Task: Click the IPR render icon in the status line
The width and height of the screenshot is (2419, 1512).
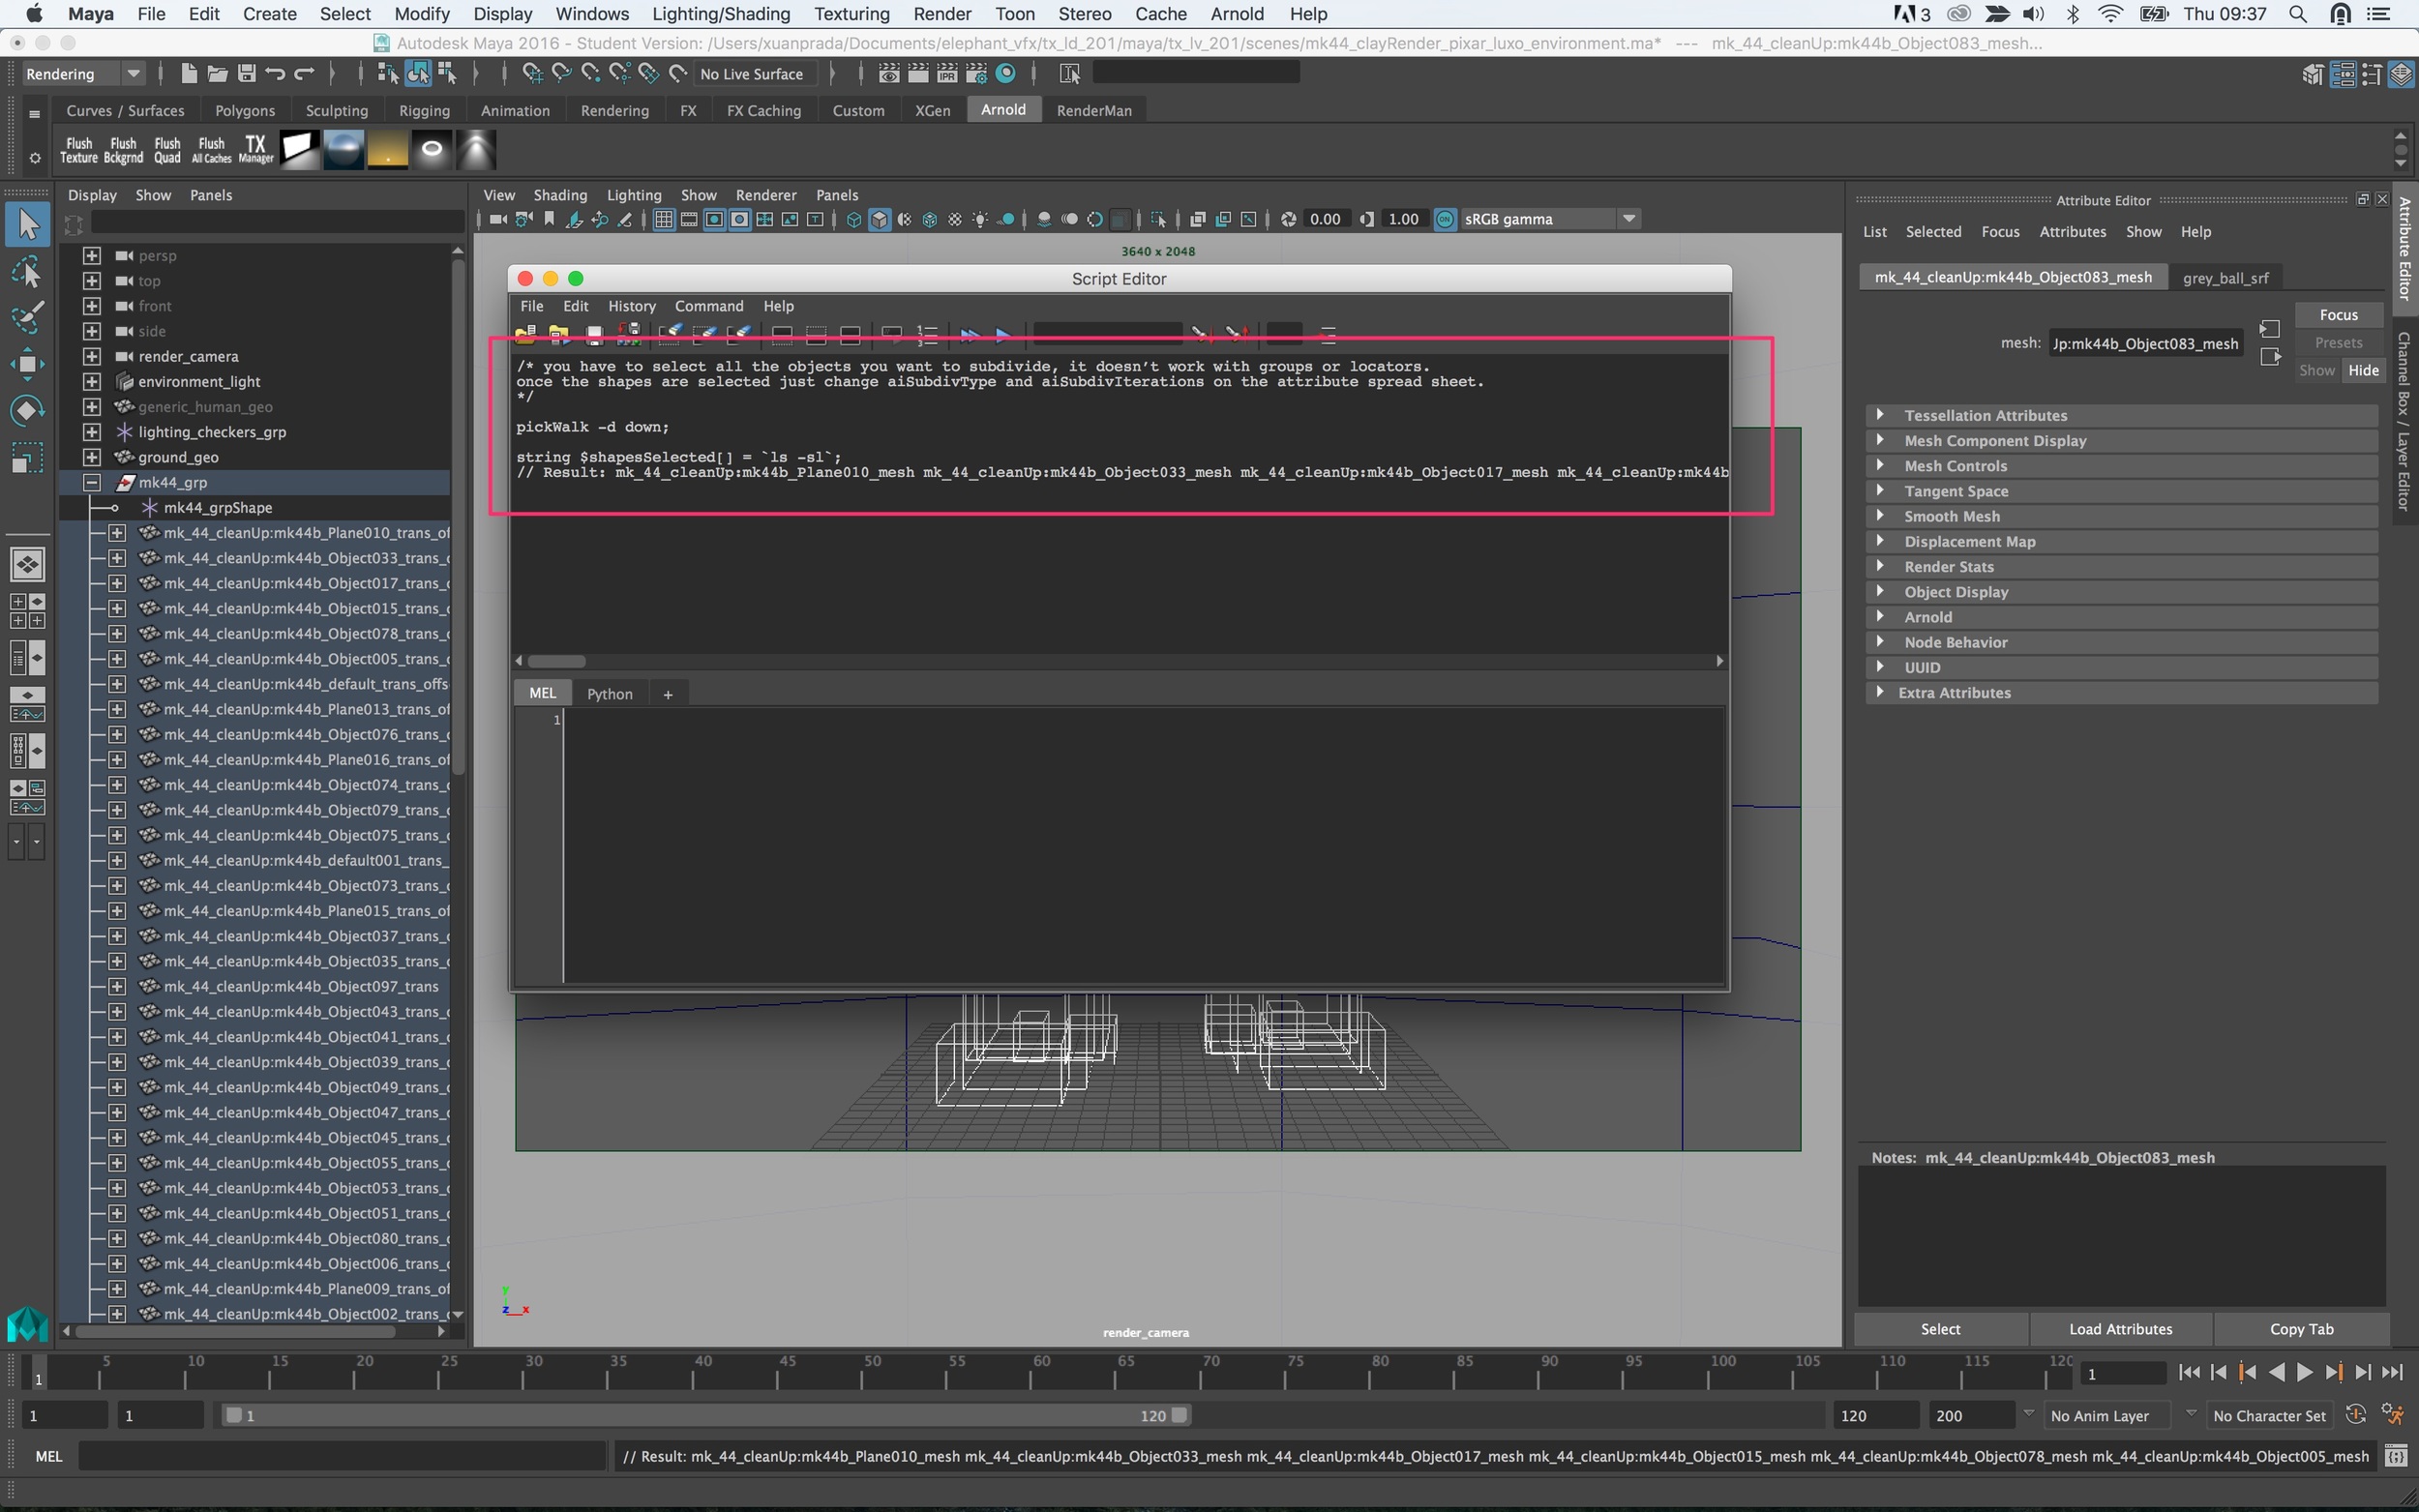Action: (946, 73)
